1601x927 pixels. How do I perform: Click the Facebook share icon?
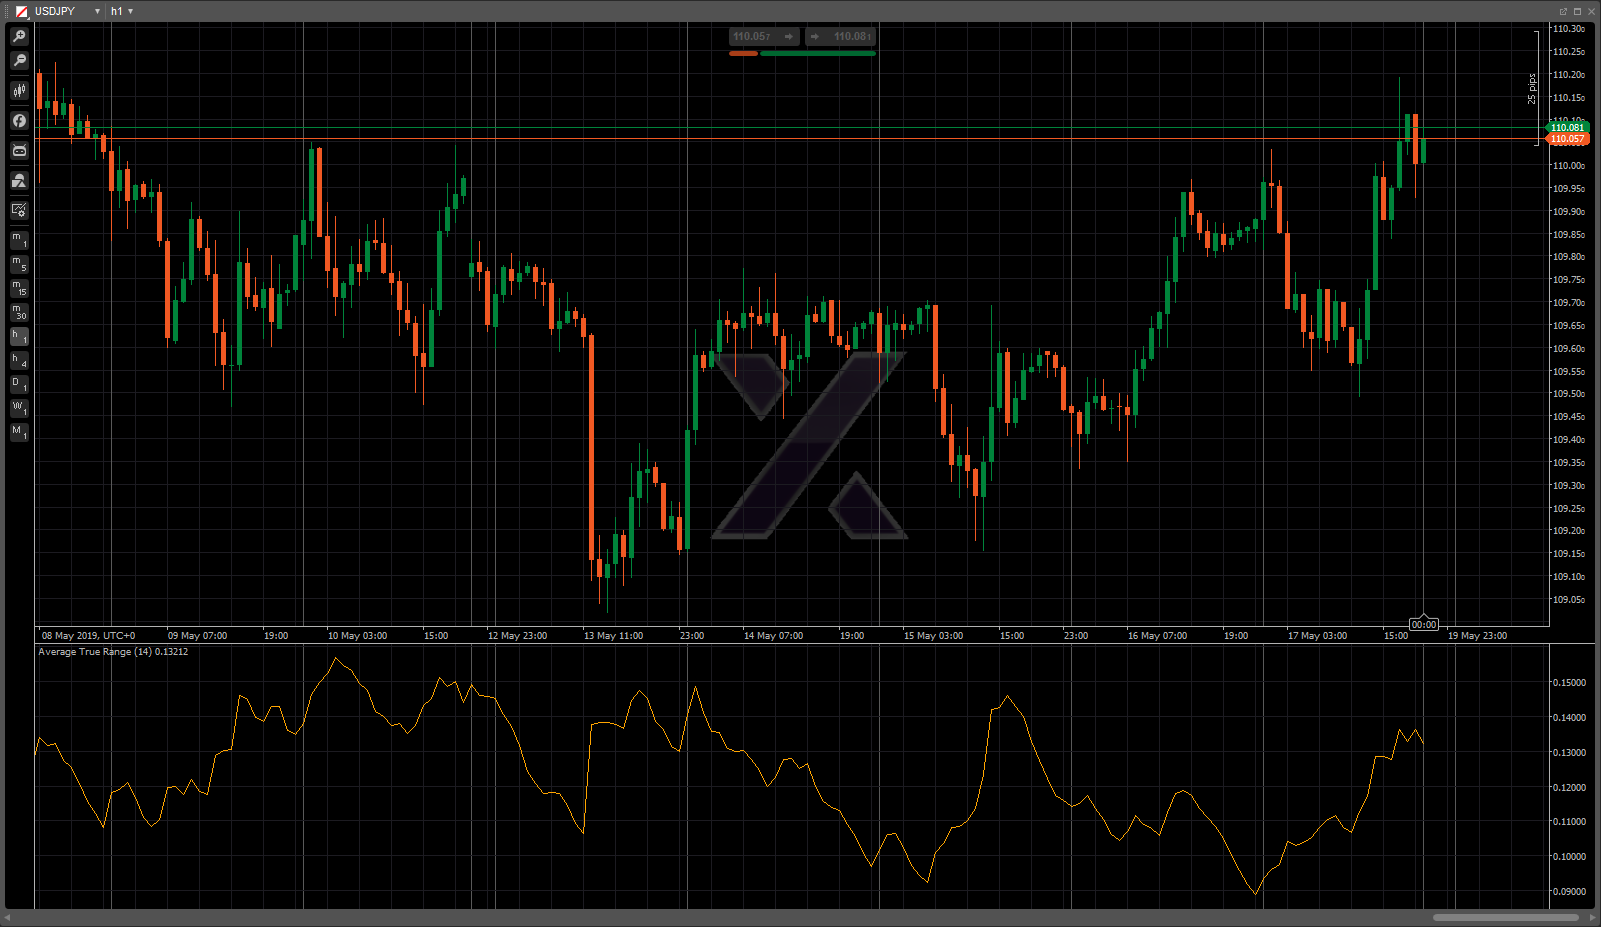[19, 121]
